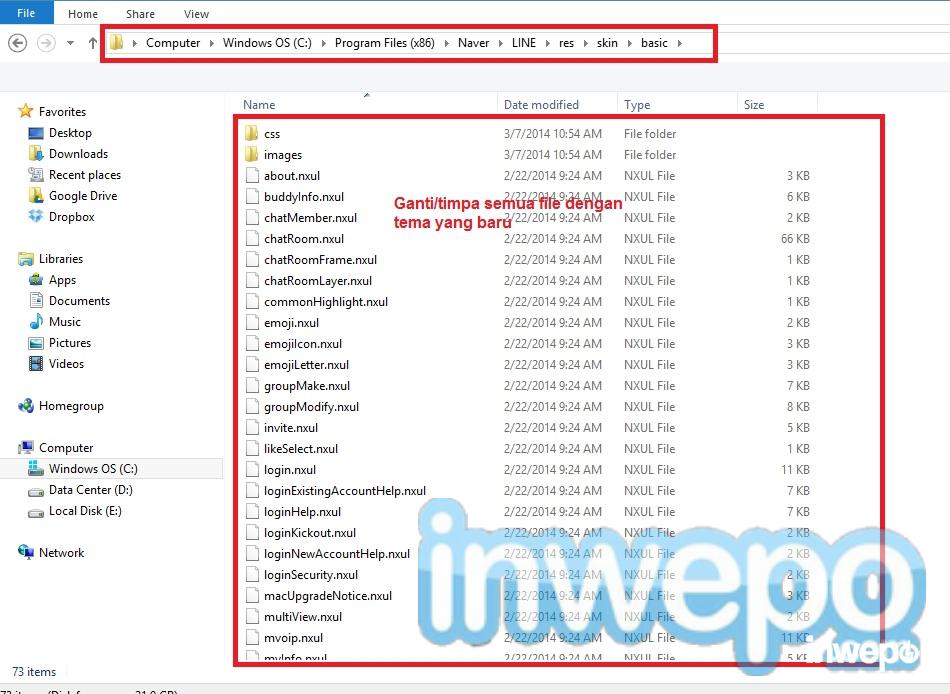Sort by Size column header
The width and height of the screenshot is (950, 694).
pos(754,105)
